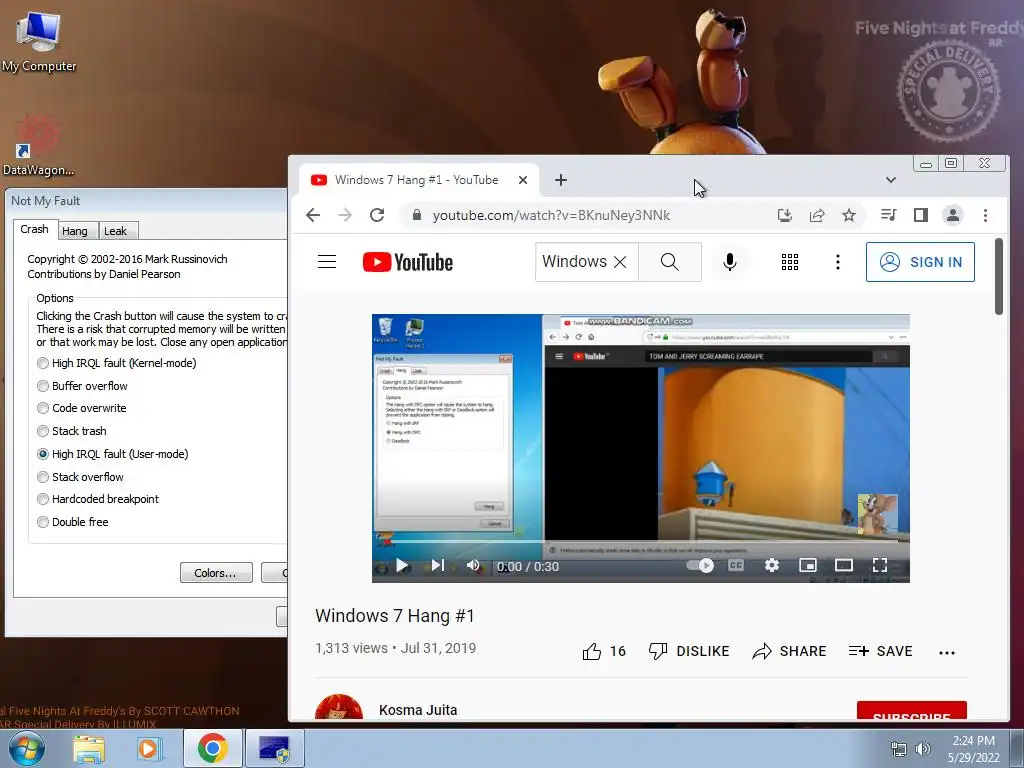1024x768 pixels.
Task: Click the YouTube search magnifier button
Action: [669, 262]
